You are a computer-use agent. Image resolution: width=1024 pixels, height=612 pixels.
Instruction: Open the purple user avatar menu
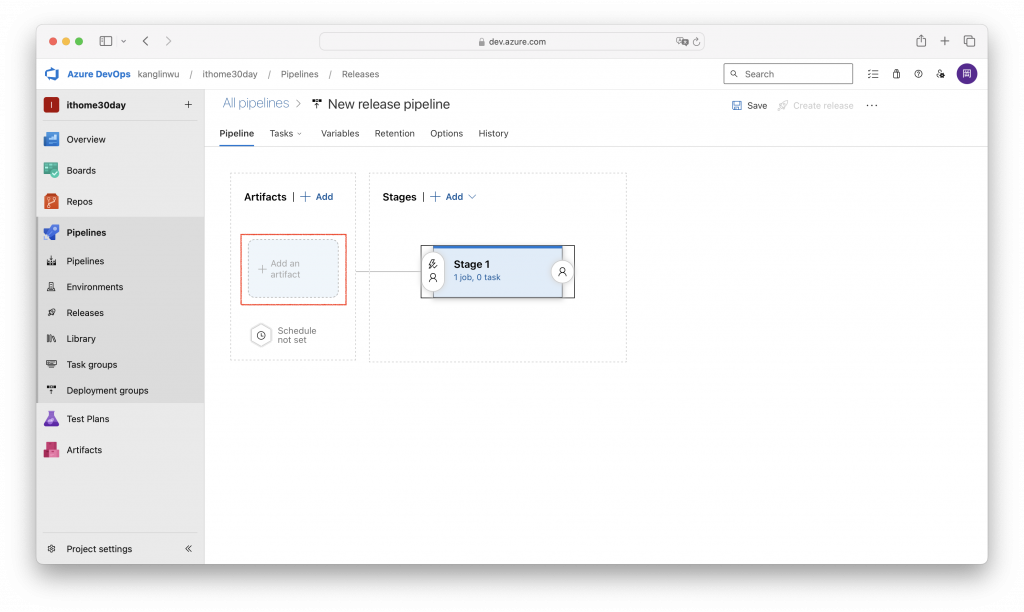pyautogui.click(x=967, y=74)
